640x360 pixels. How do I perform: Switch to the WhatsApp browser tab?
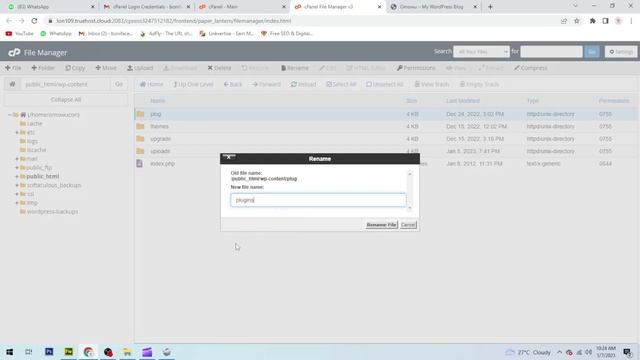pyautogui.click(x=49, y=7)
